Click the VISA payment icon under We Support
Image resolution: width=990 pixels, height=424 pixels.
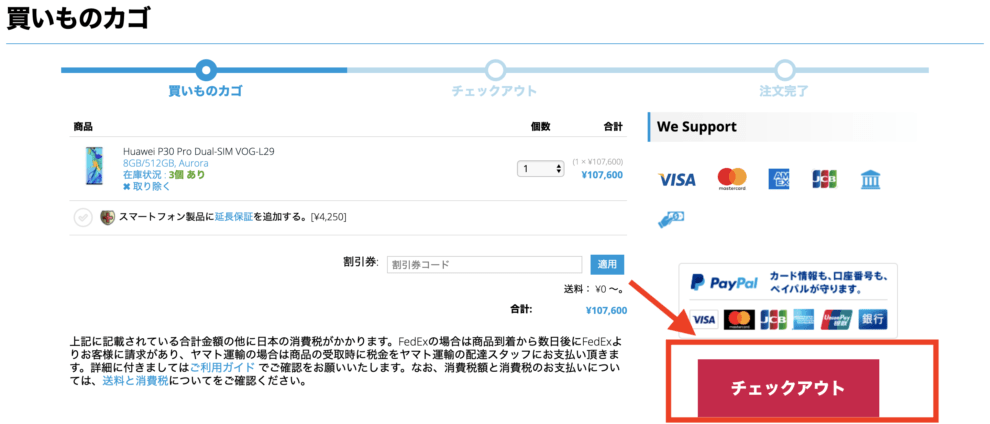pyautogui.click(x=677, y=180)
